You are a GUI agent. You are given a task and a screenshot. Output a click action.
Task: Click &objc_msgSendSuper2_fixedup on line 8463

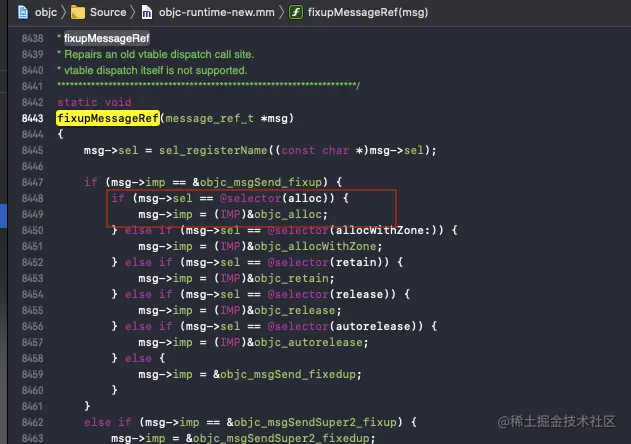(x=277, y=438)
